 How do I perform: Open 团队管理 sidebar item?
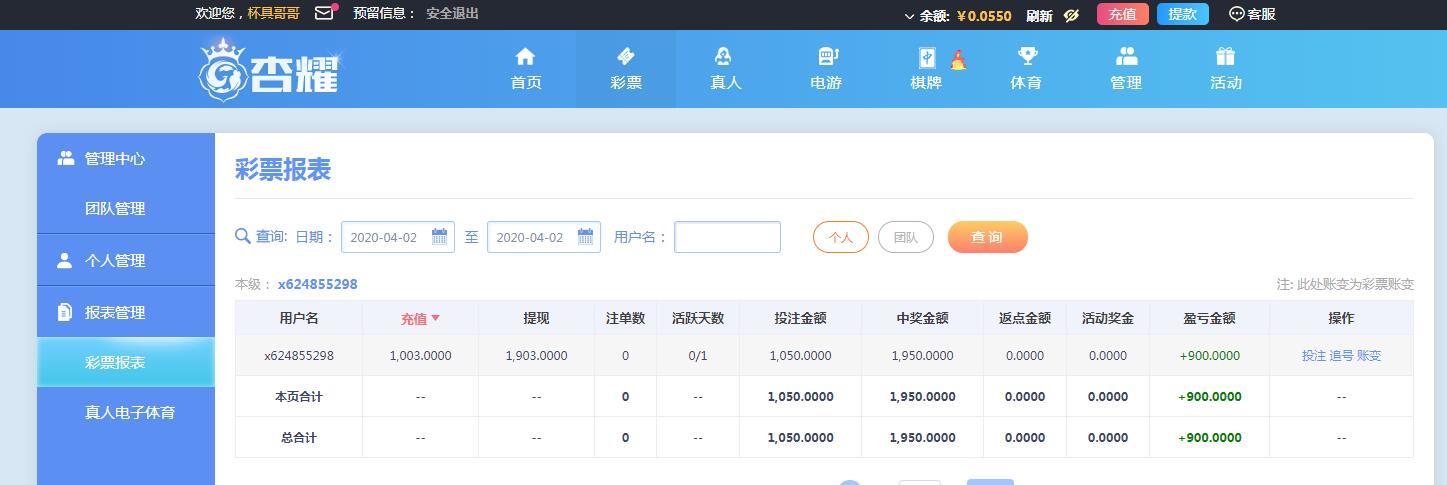click(x=126, y=208)
